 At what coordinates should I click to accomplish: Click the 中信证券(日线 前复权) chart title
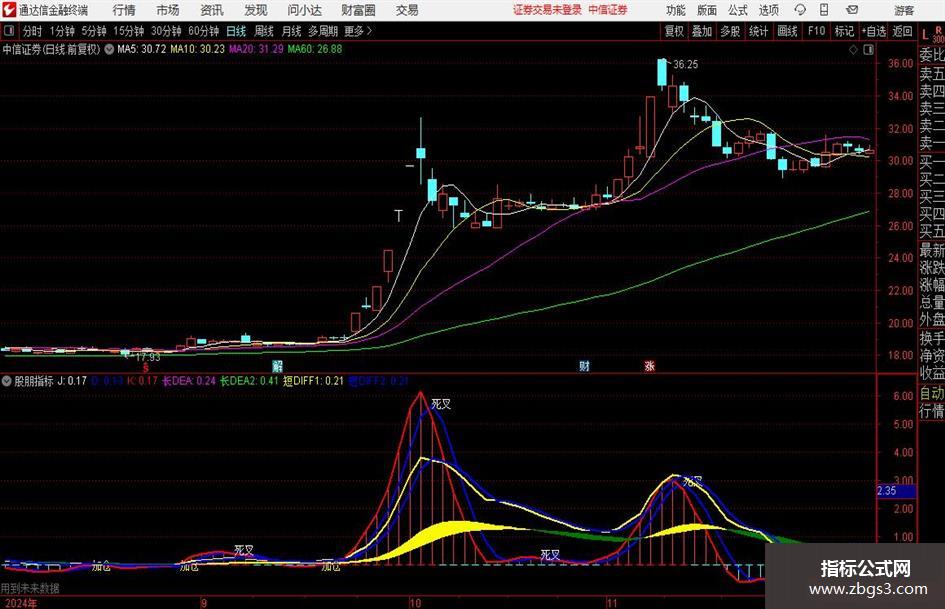pyautogui.click(x=51, y=49)
